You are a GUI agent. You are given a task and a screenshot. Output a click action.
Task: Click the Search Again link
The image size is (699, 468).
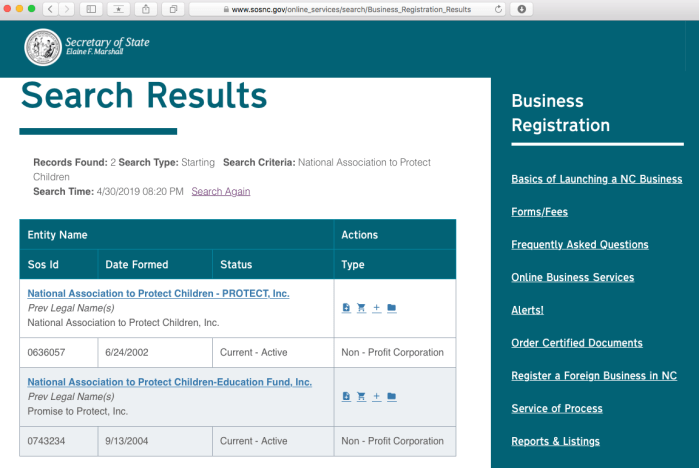220,191
